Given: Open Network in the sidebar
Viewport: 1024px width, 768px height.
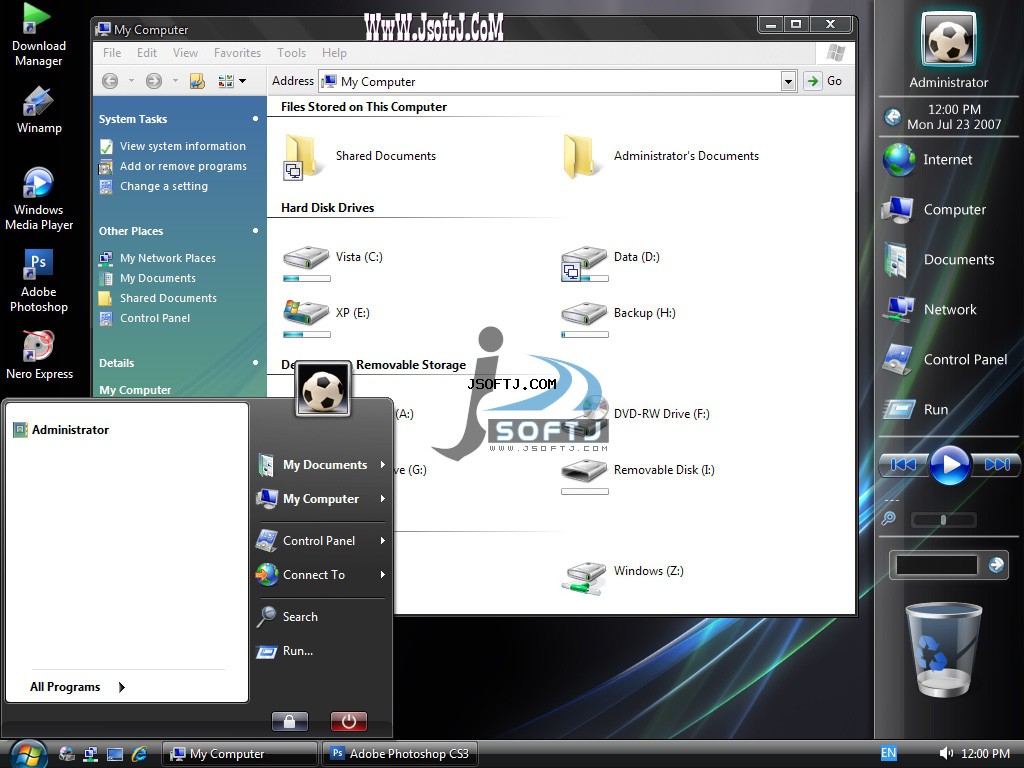Looking at the screenshot, I should pos(929,310).
